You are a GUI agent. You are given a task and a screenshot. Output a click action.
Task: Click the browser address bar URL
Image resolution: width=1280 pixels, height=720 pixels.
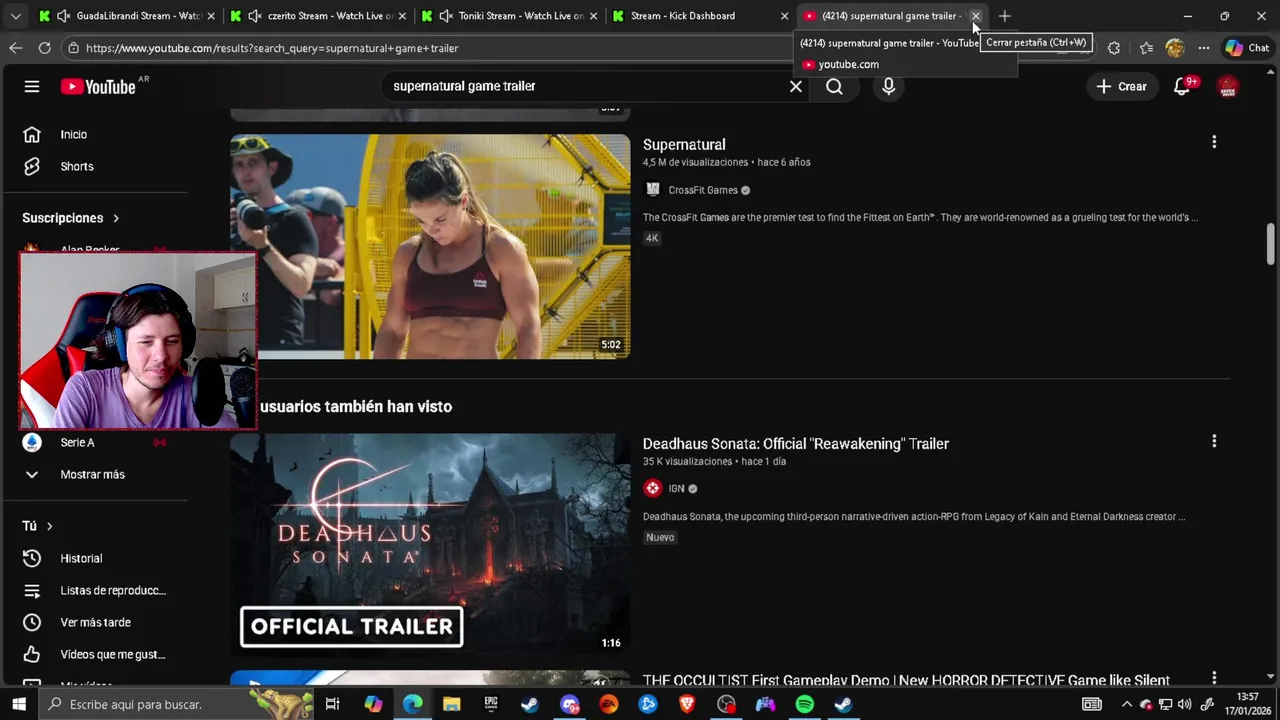(272, 48)
